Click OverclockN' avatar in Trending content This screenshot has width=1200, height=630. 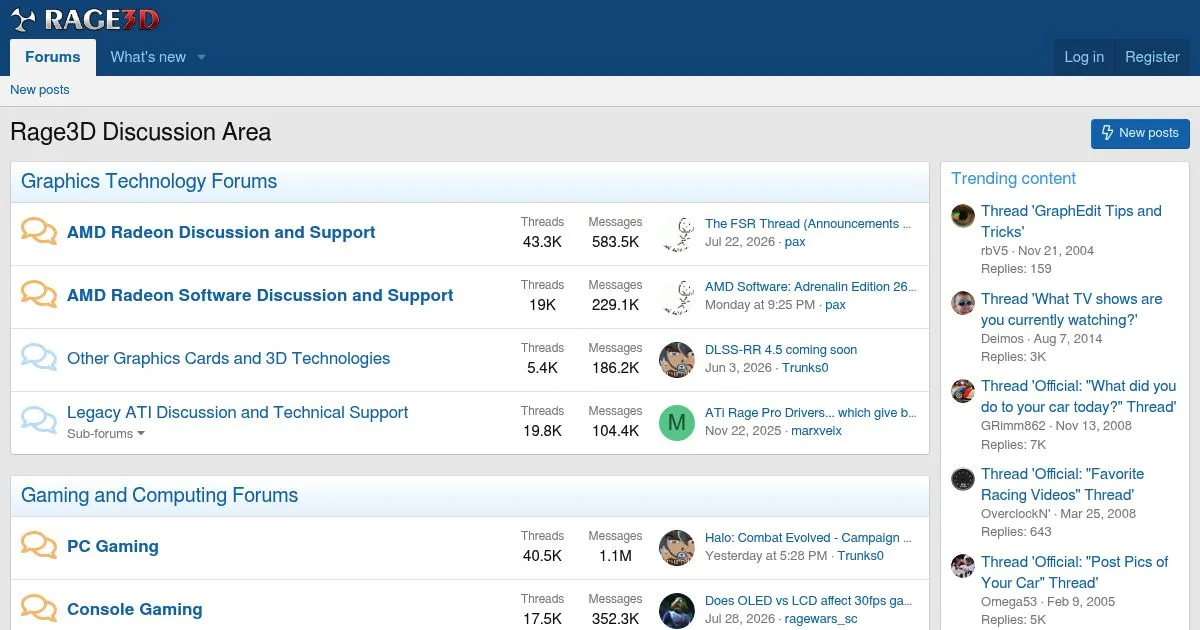963,478
